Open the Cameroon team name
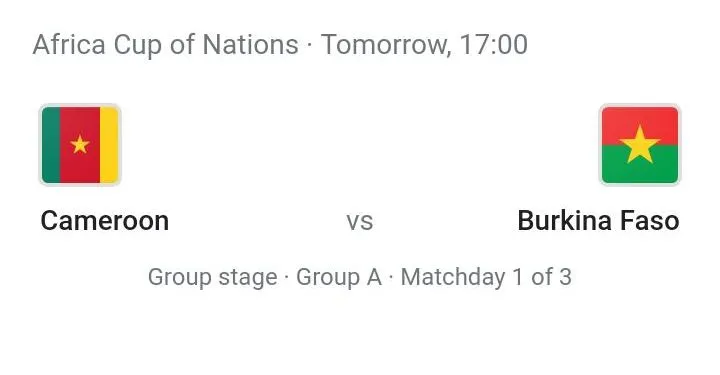This screenshot has height=375, width=720. pos(105,221)
